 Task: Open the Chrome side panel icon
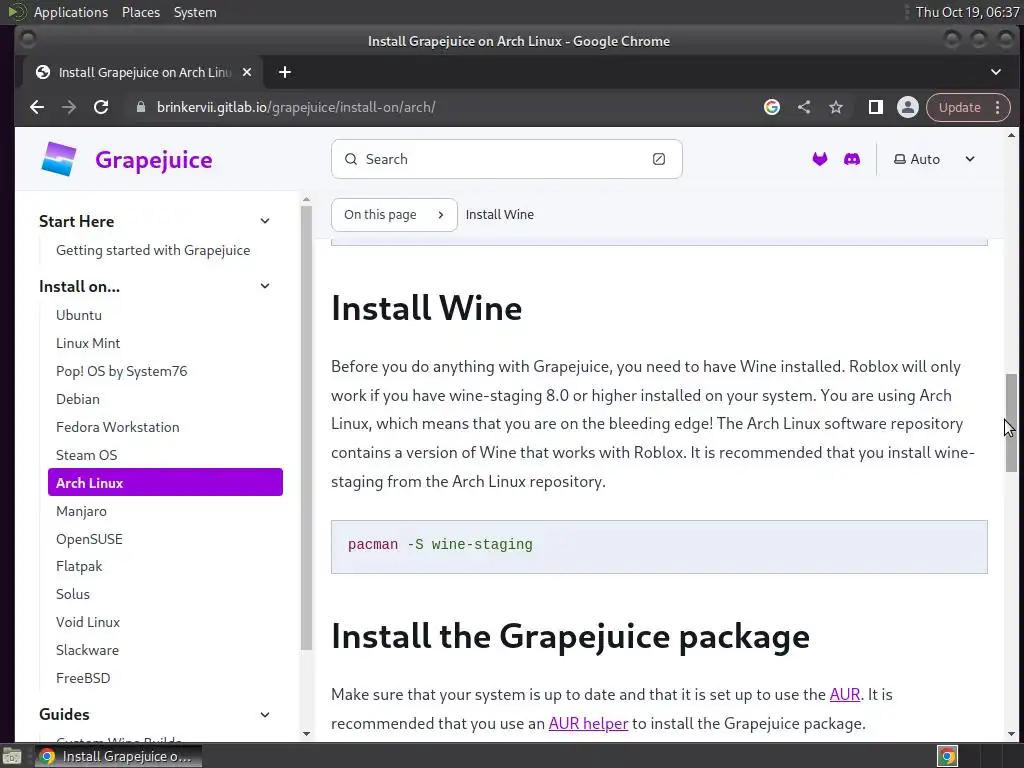pos(876,107)
